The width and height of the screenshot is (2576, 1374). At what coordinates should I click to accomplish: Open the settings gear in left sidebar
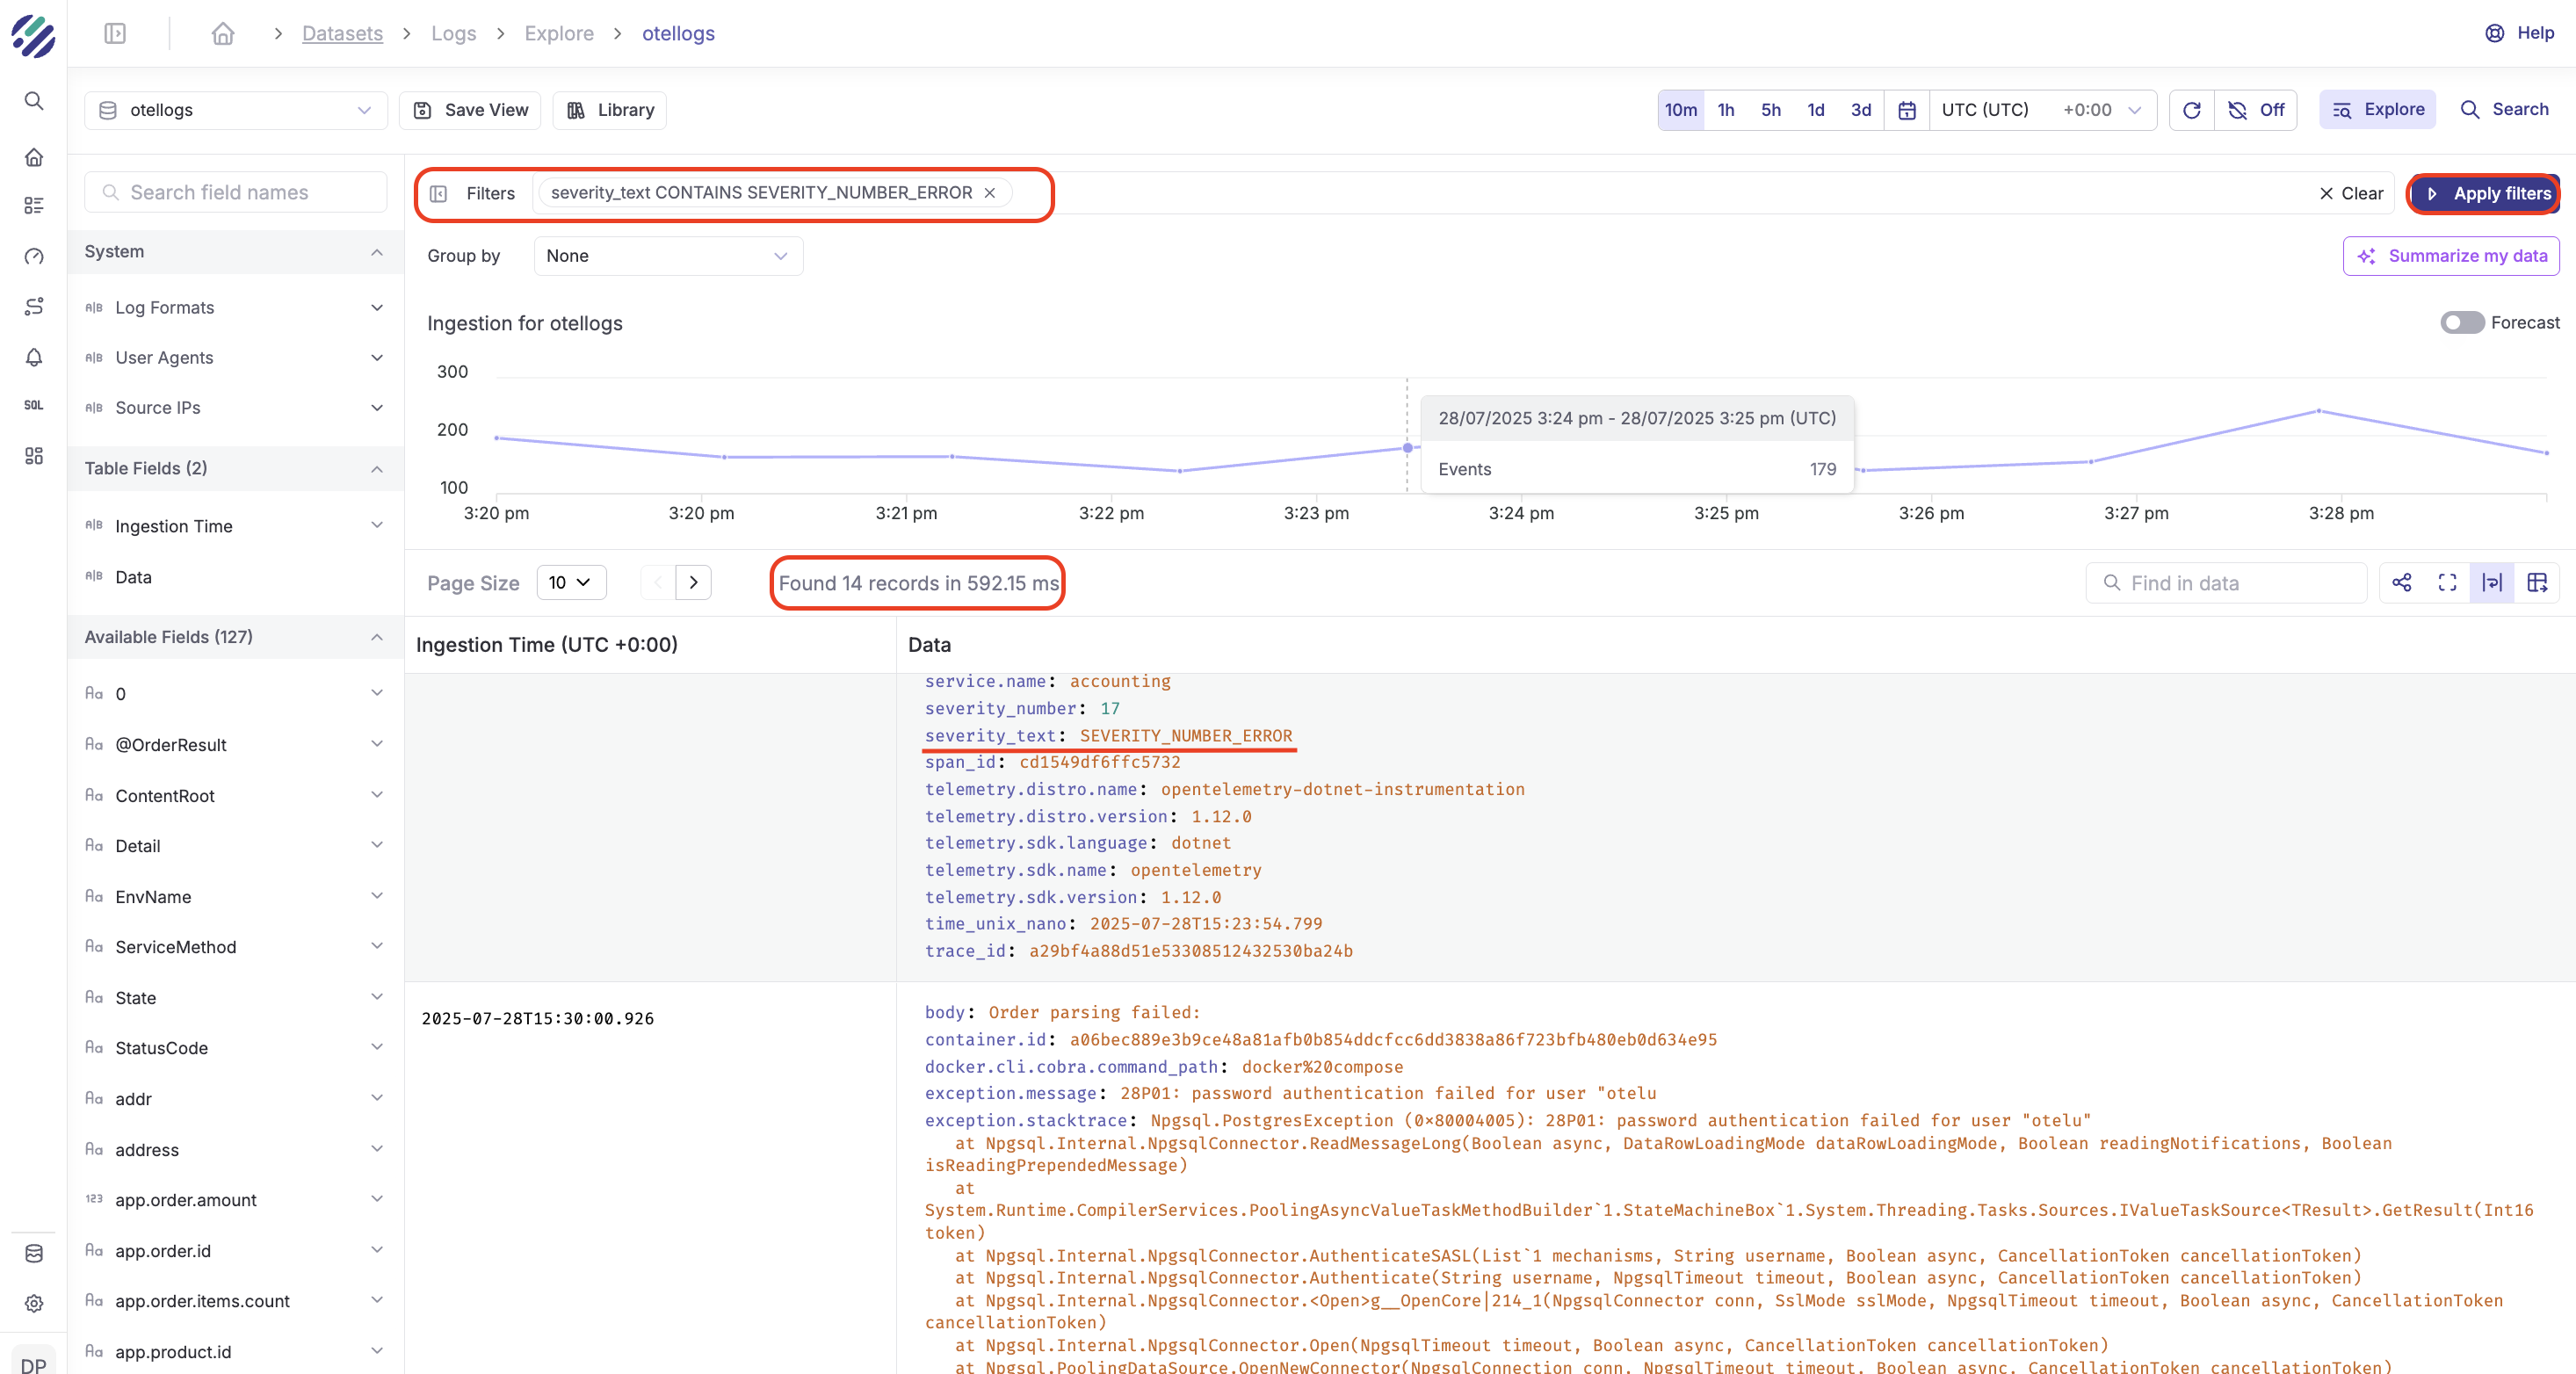34,1303
